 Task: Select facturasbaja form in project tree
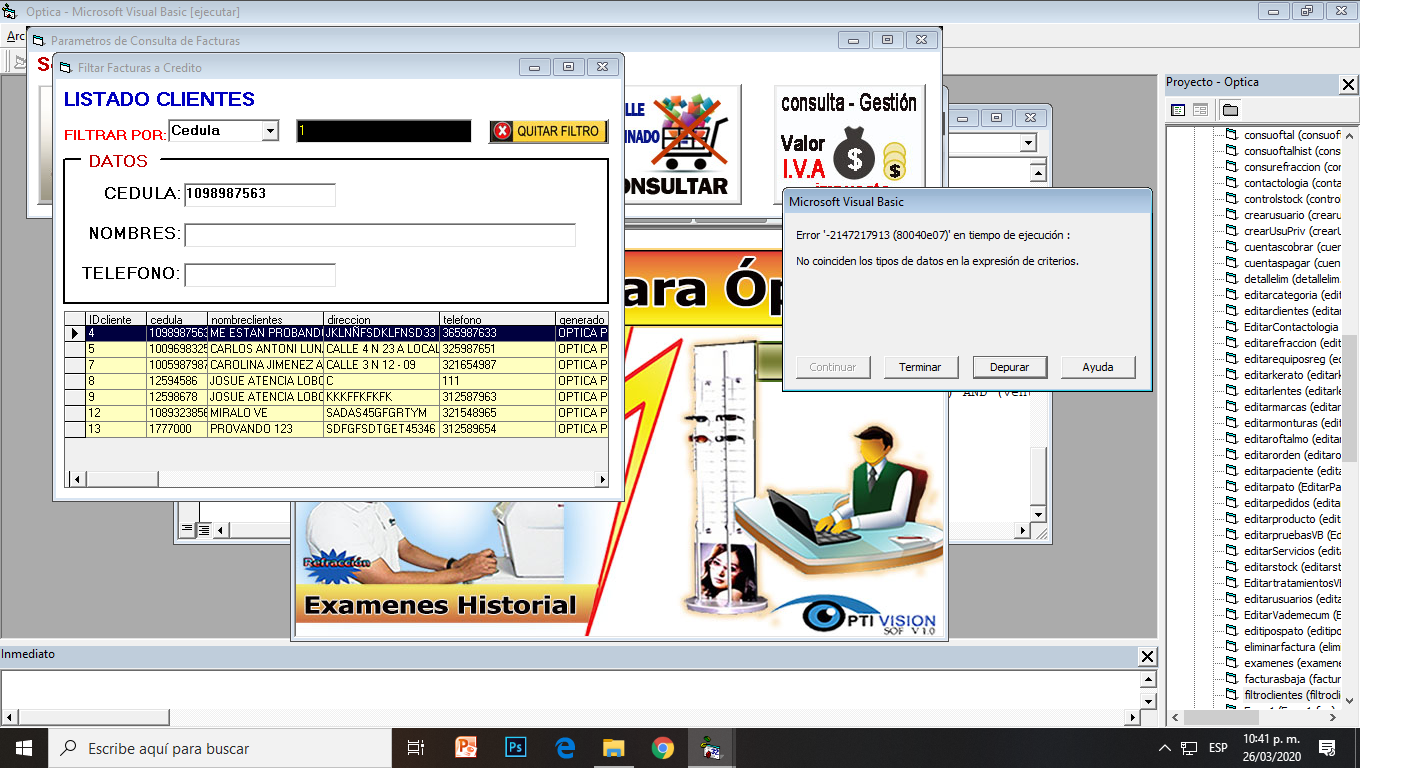(1292, 679)
